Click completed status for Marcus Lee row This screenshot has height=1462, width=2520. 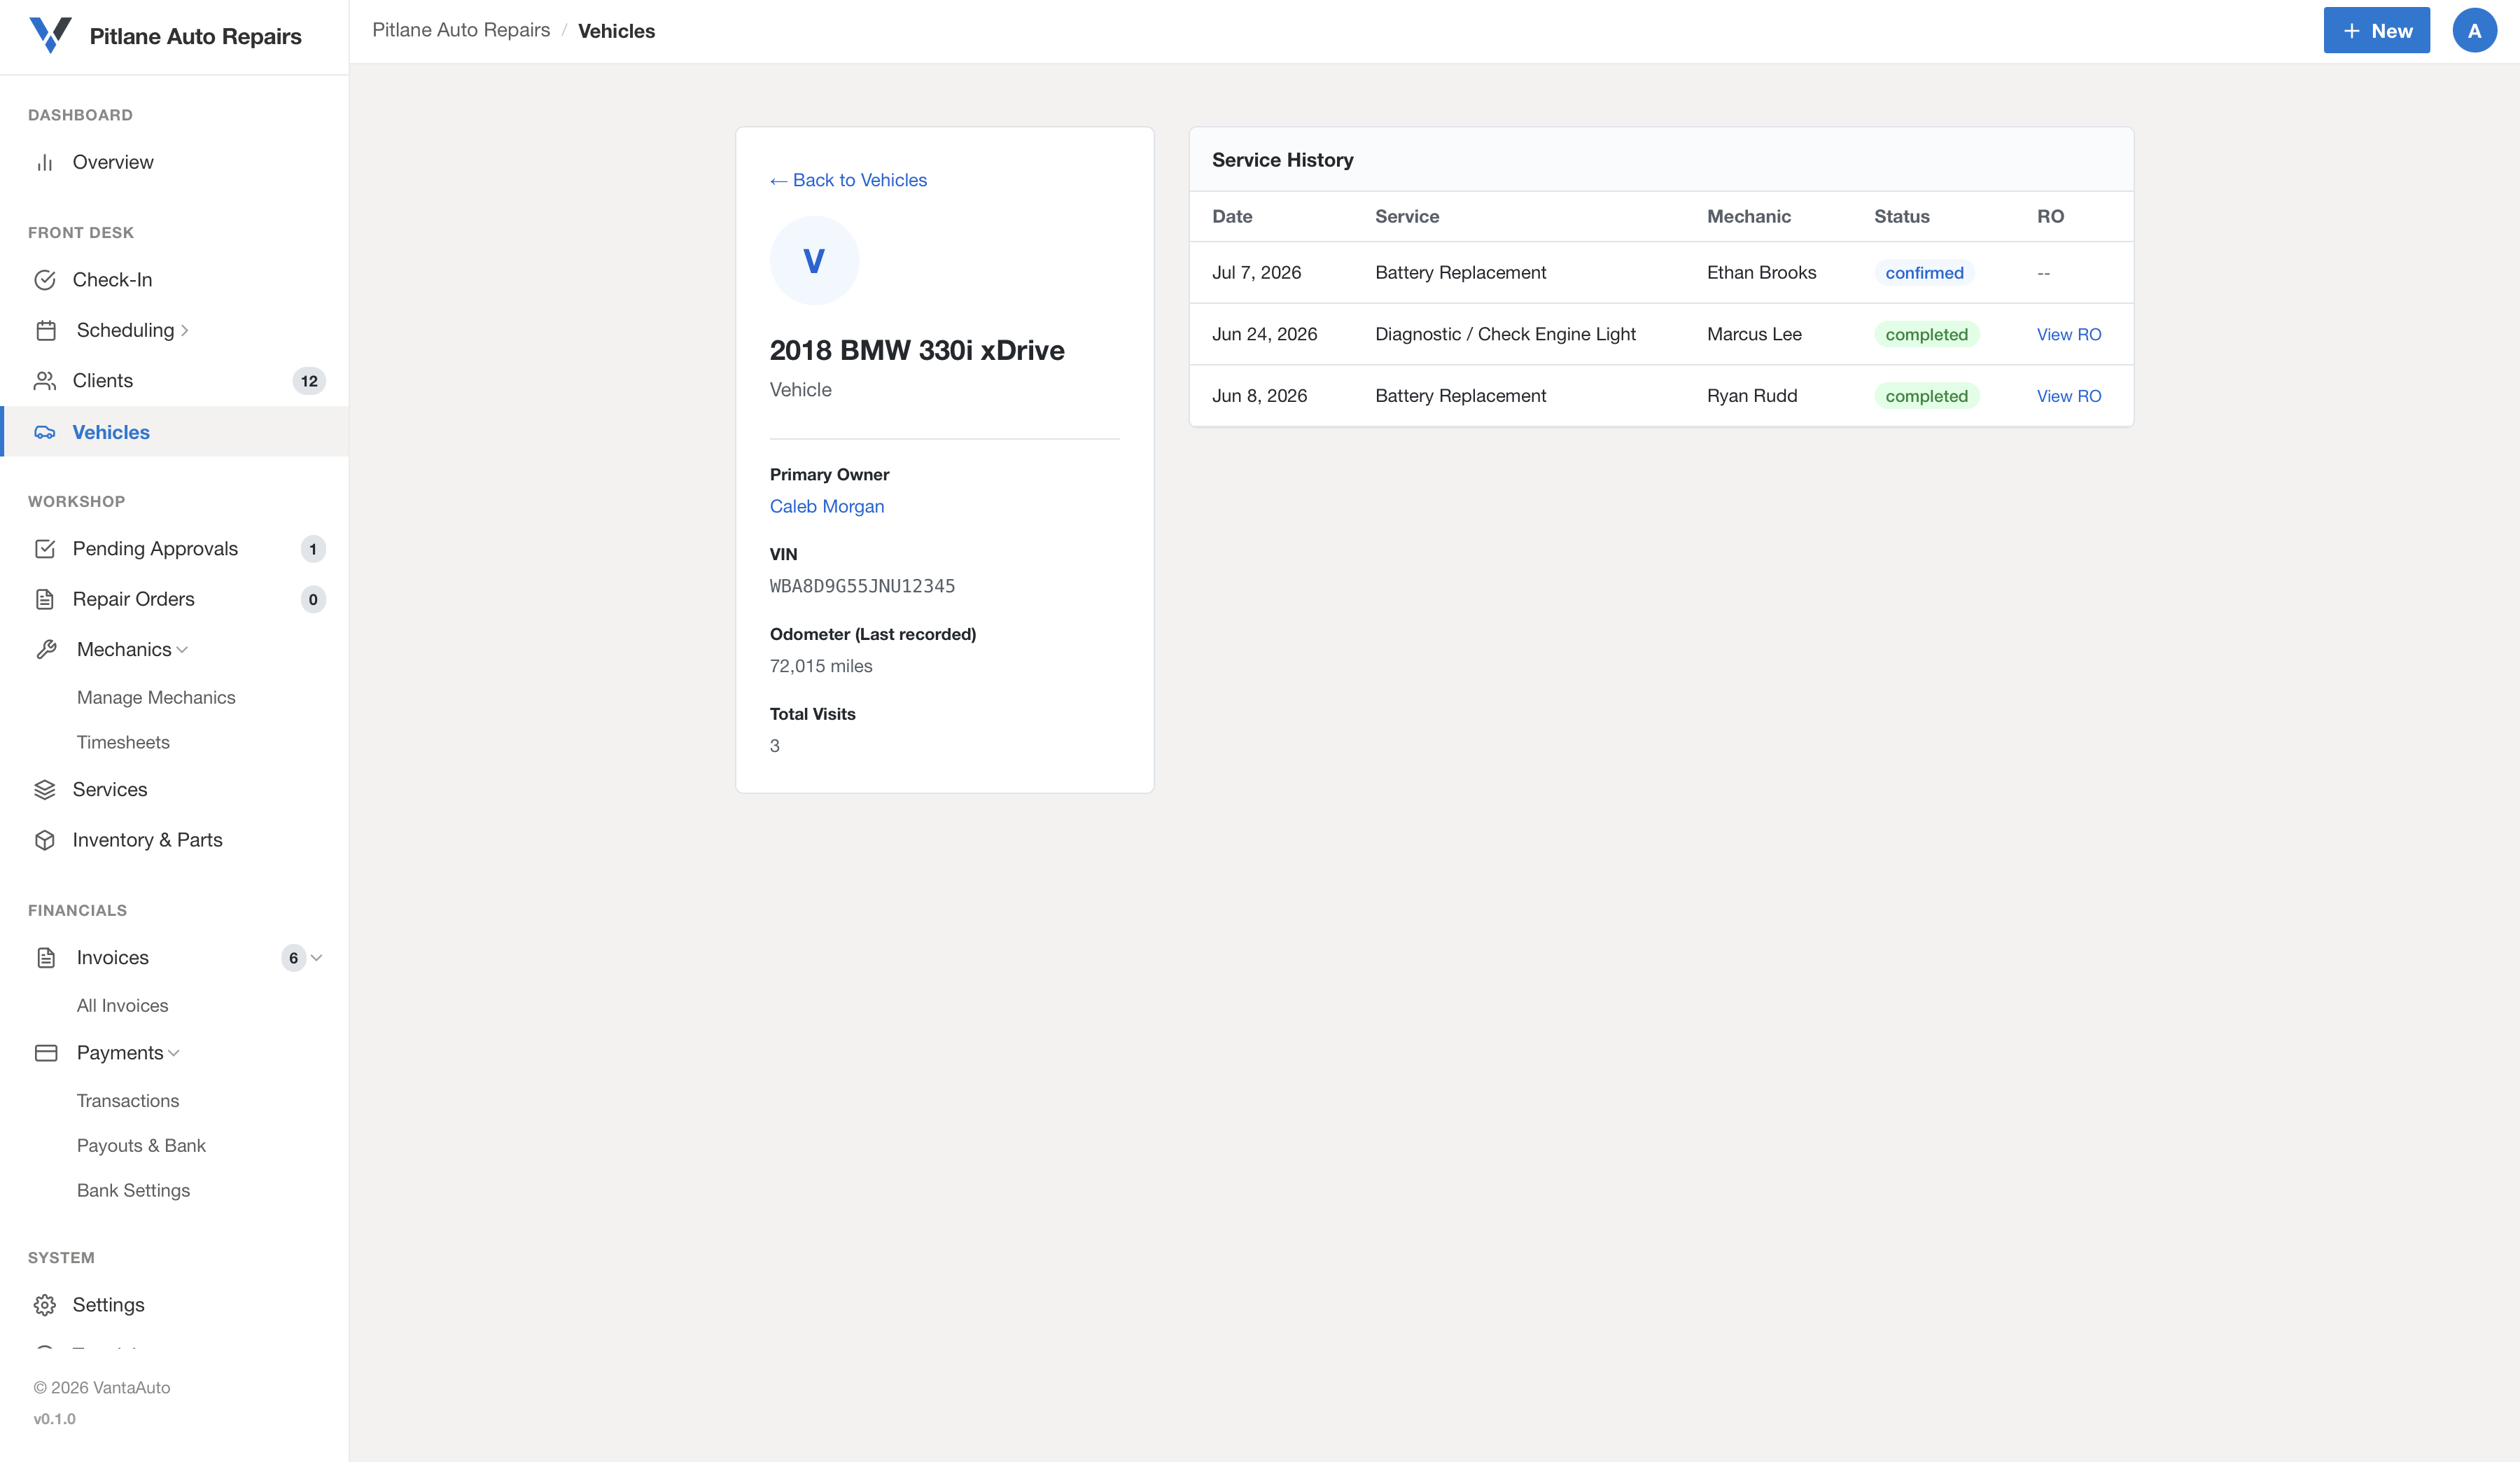coord(1926,335)
